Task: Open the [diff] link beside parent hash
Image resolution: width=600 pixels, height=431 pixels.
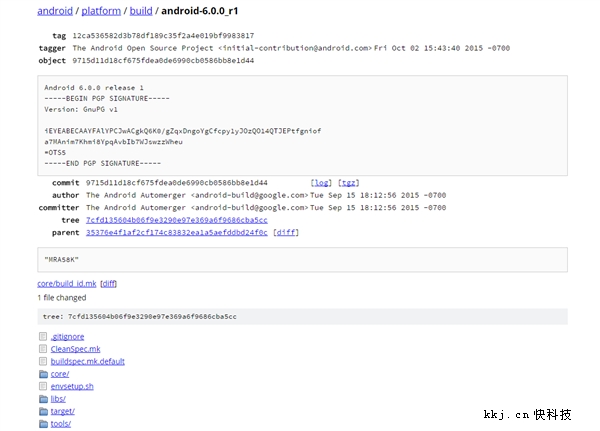Action: pyautogui.click(x=286, y=232)
